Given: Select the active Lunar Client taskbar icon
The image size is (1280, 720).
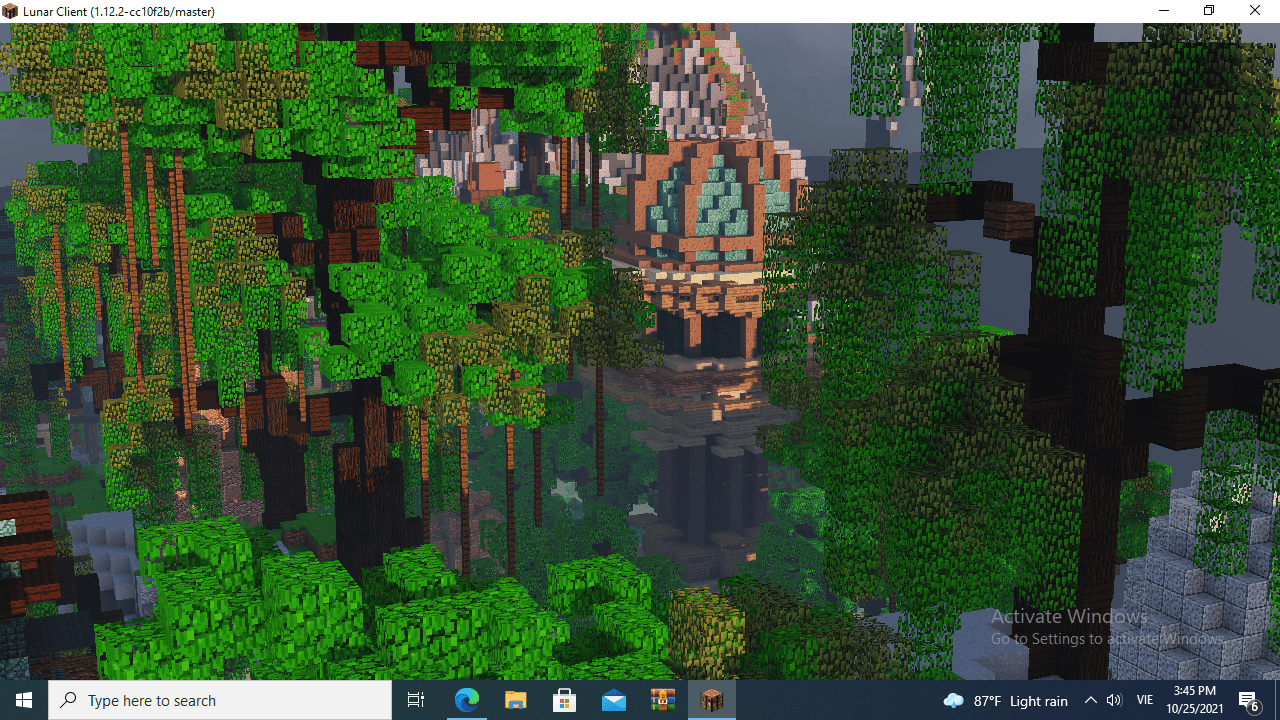Looking at the screenshot, I should 712,700.
